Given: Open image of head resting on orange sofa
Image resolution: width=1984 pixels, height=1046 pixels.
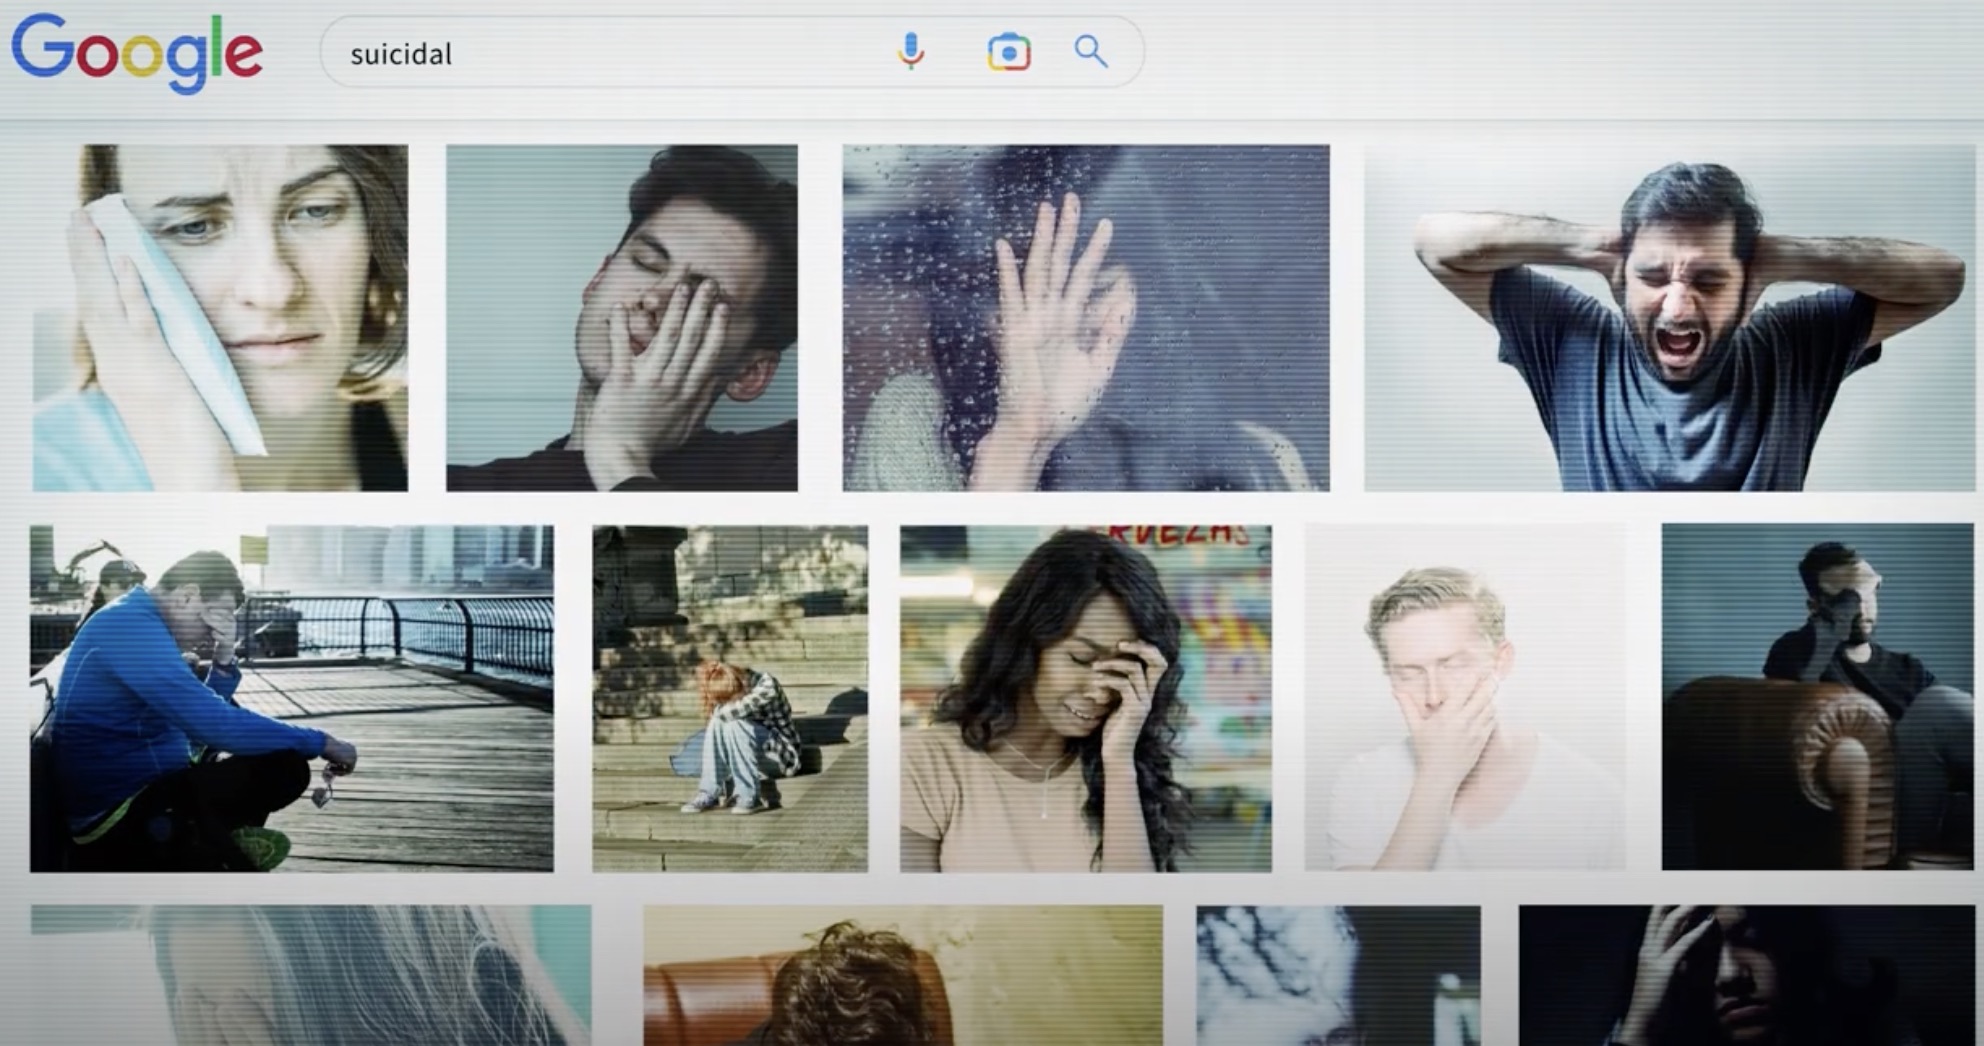Looking at the screenshot, I should tap(902, 975).
